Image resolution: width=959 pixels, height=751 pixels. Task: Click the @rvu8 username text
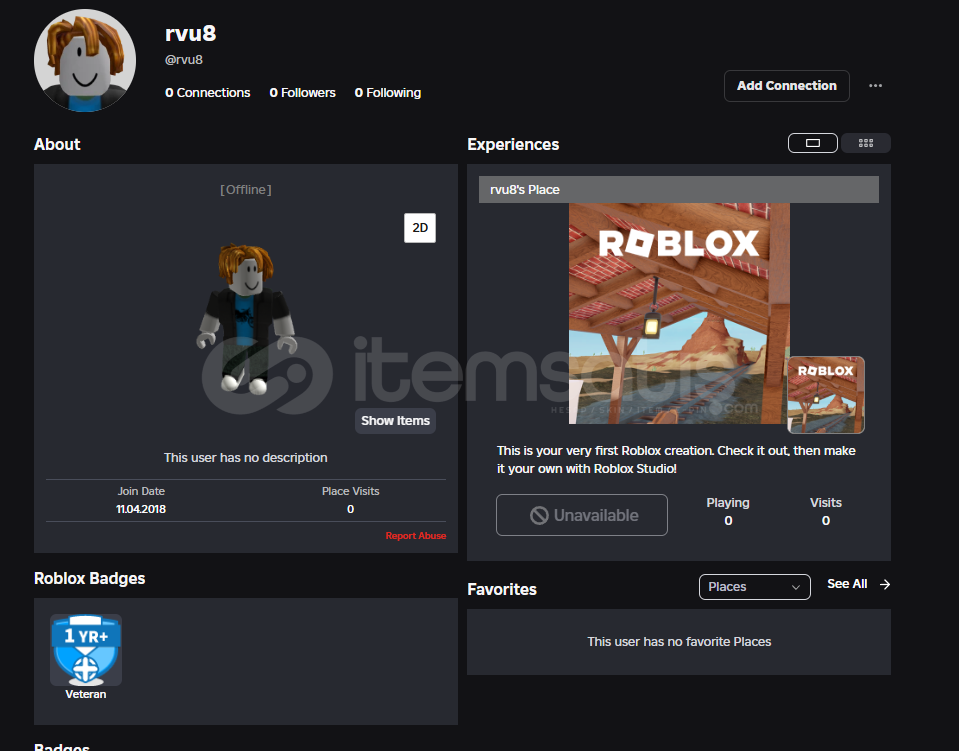[x=183, y=60]
